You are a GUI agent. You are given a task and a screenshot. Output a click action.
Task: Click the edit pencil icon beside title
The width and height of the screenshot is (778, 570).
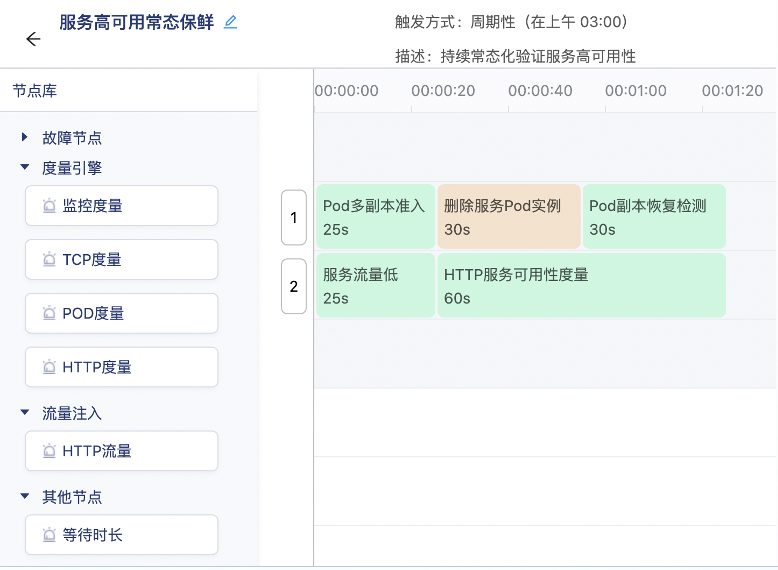coord(231,21)
